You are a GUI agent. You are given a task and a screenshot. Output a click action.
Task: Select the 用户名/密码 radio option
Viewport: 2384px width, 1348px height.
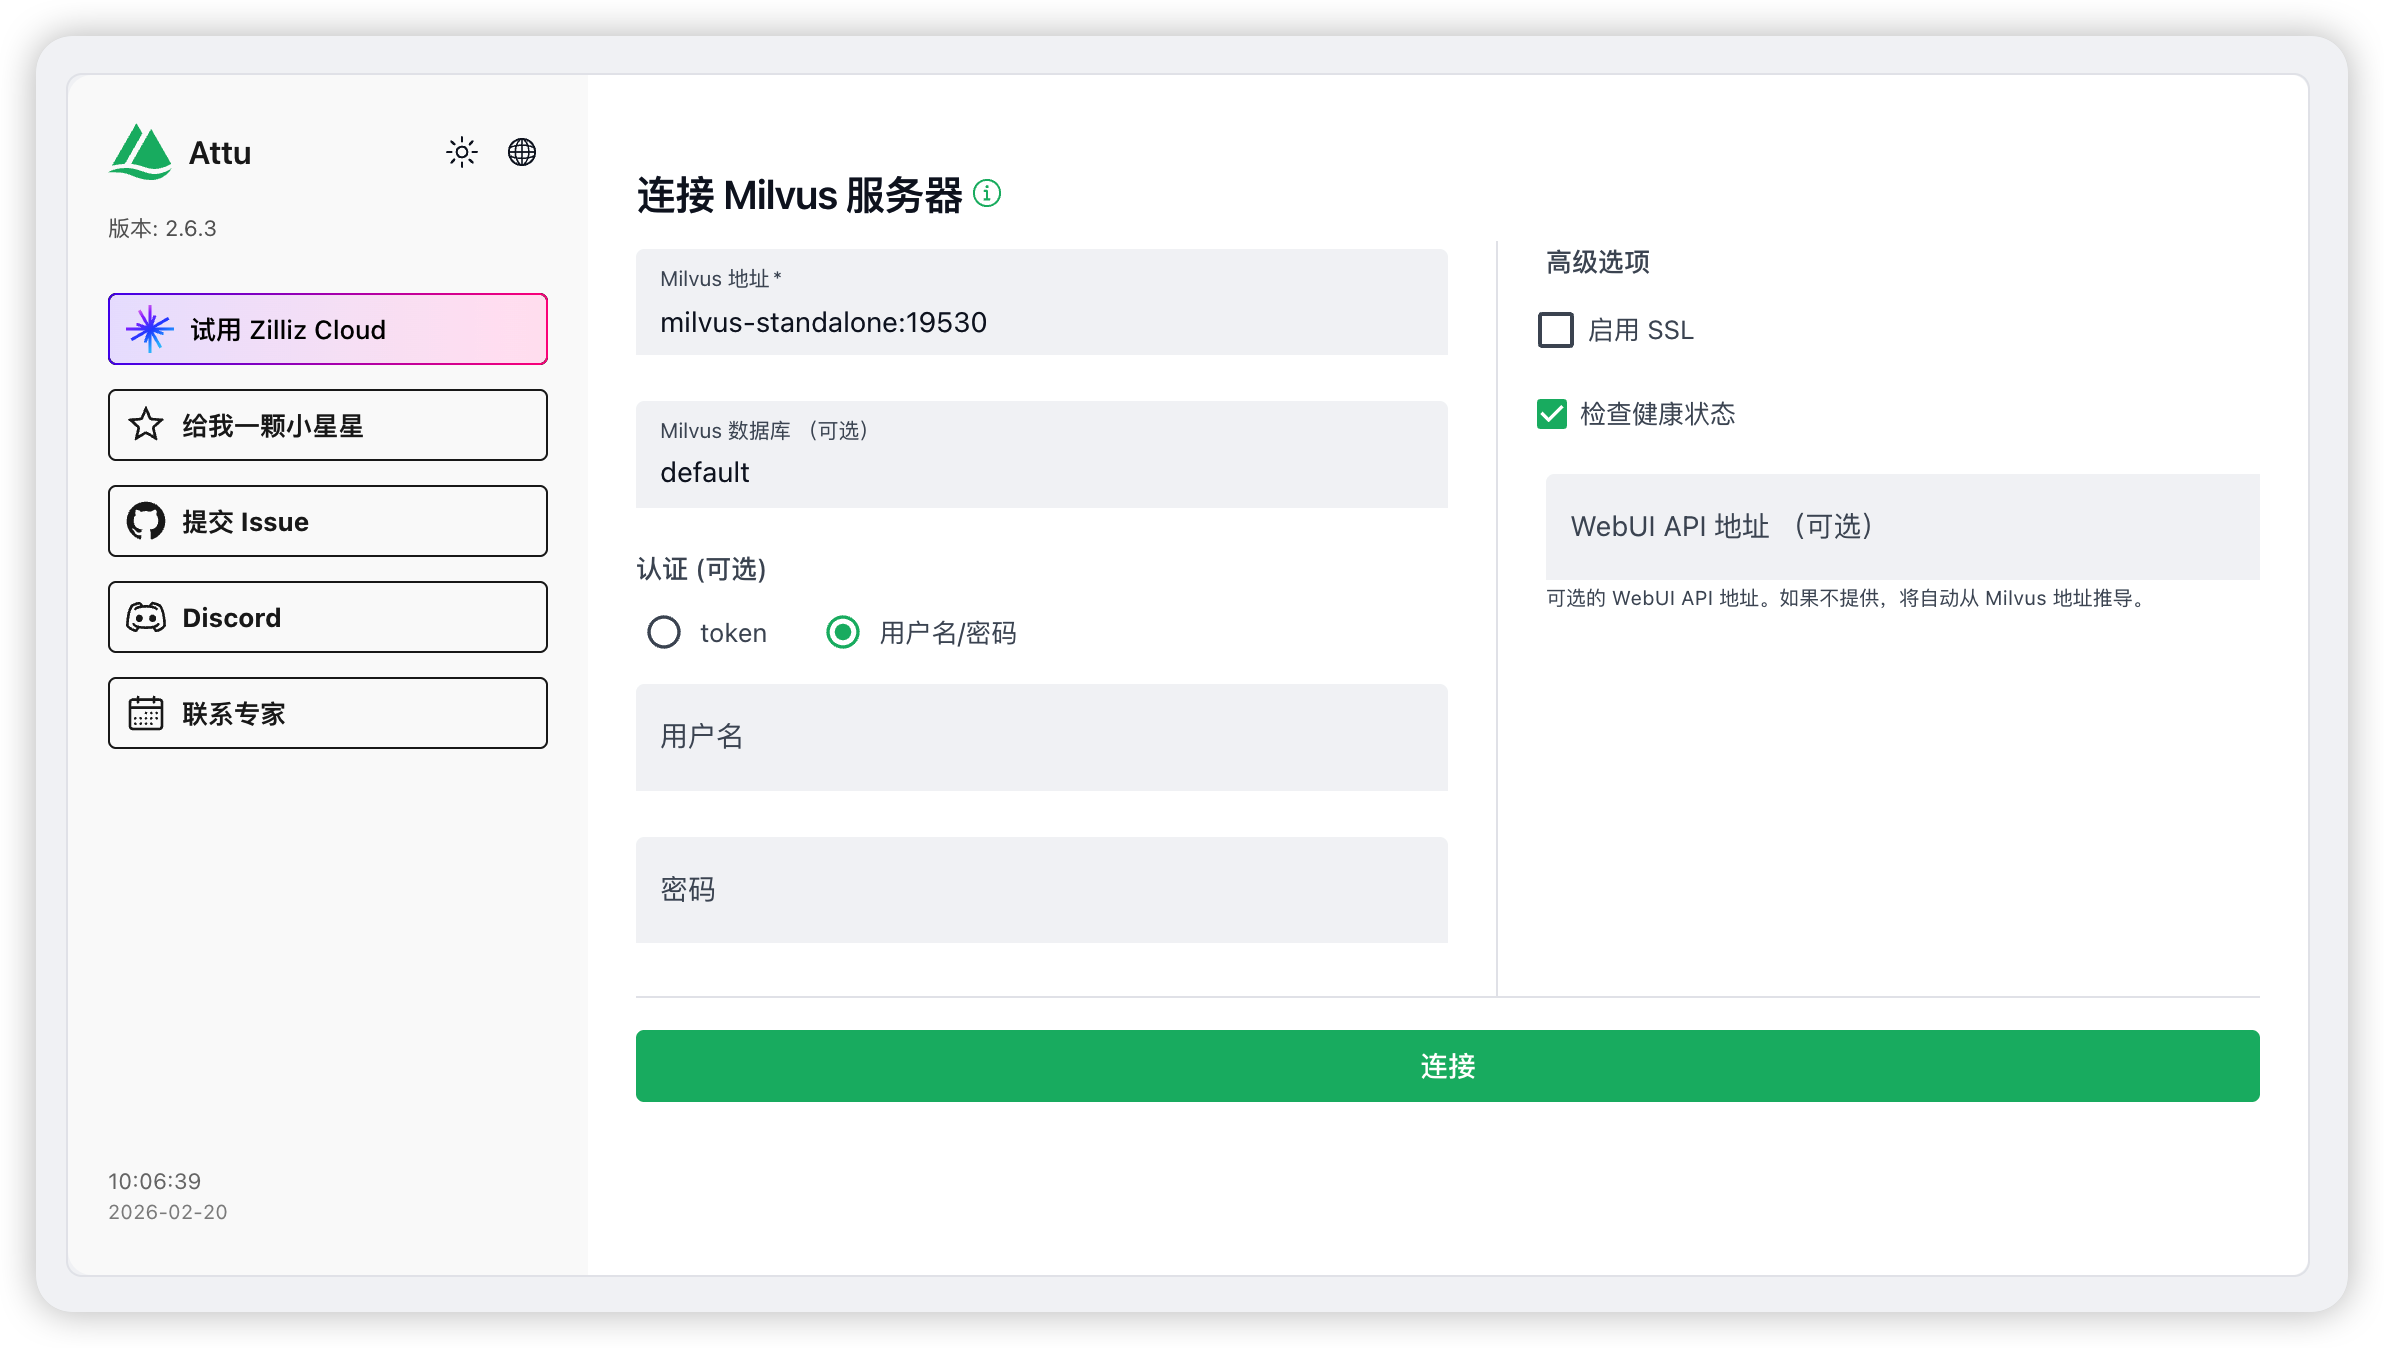pos(843,632)
